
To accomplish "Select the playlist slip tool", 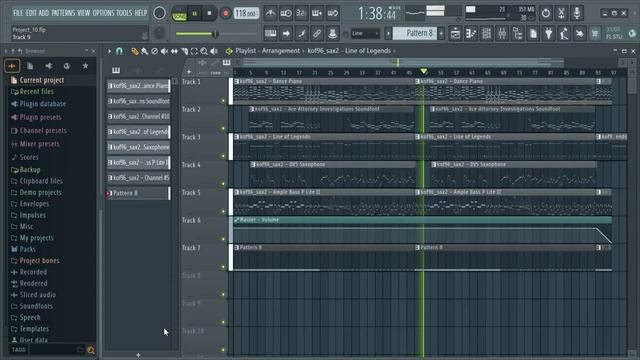I will point(174,51).
